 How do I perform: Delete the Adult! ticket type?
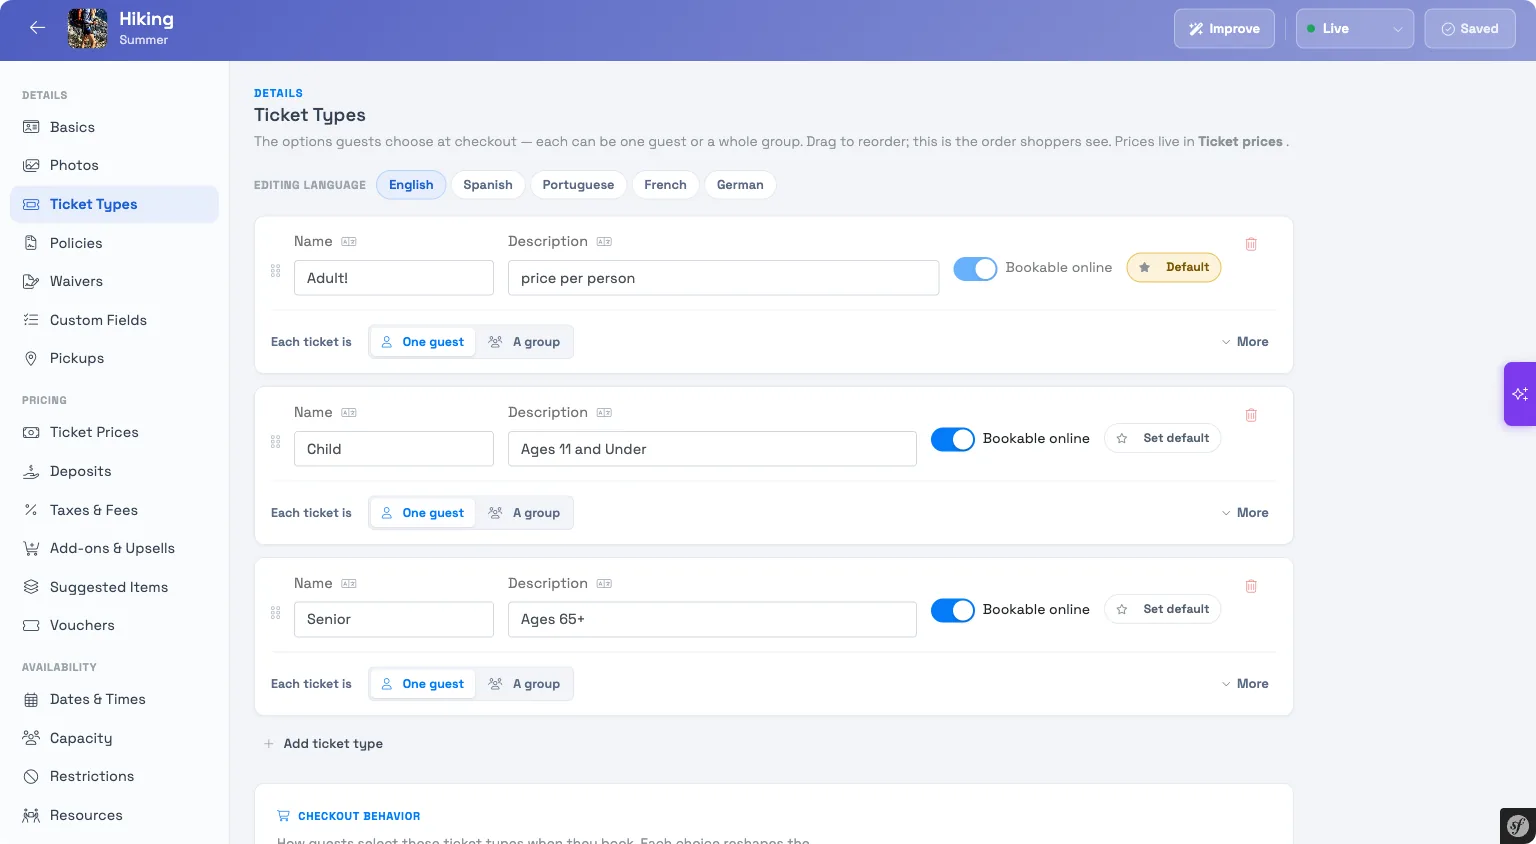point(1251,244)
